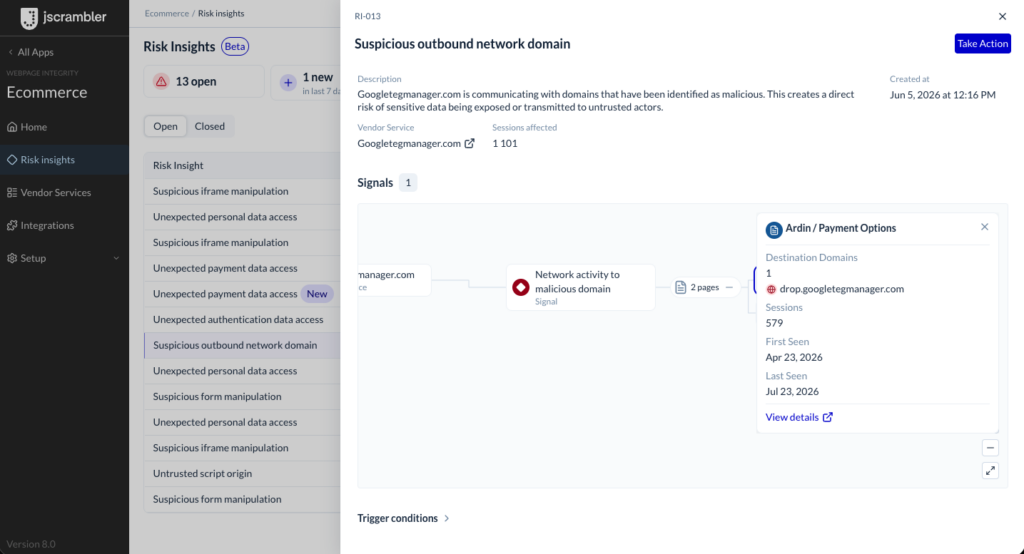
Task: Click the Ardin / Payment Options page icon
Action: [774, 230]
